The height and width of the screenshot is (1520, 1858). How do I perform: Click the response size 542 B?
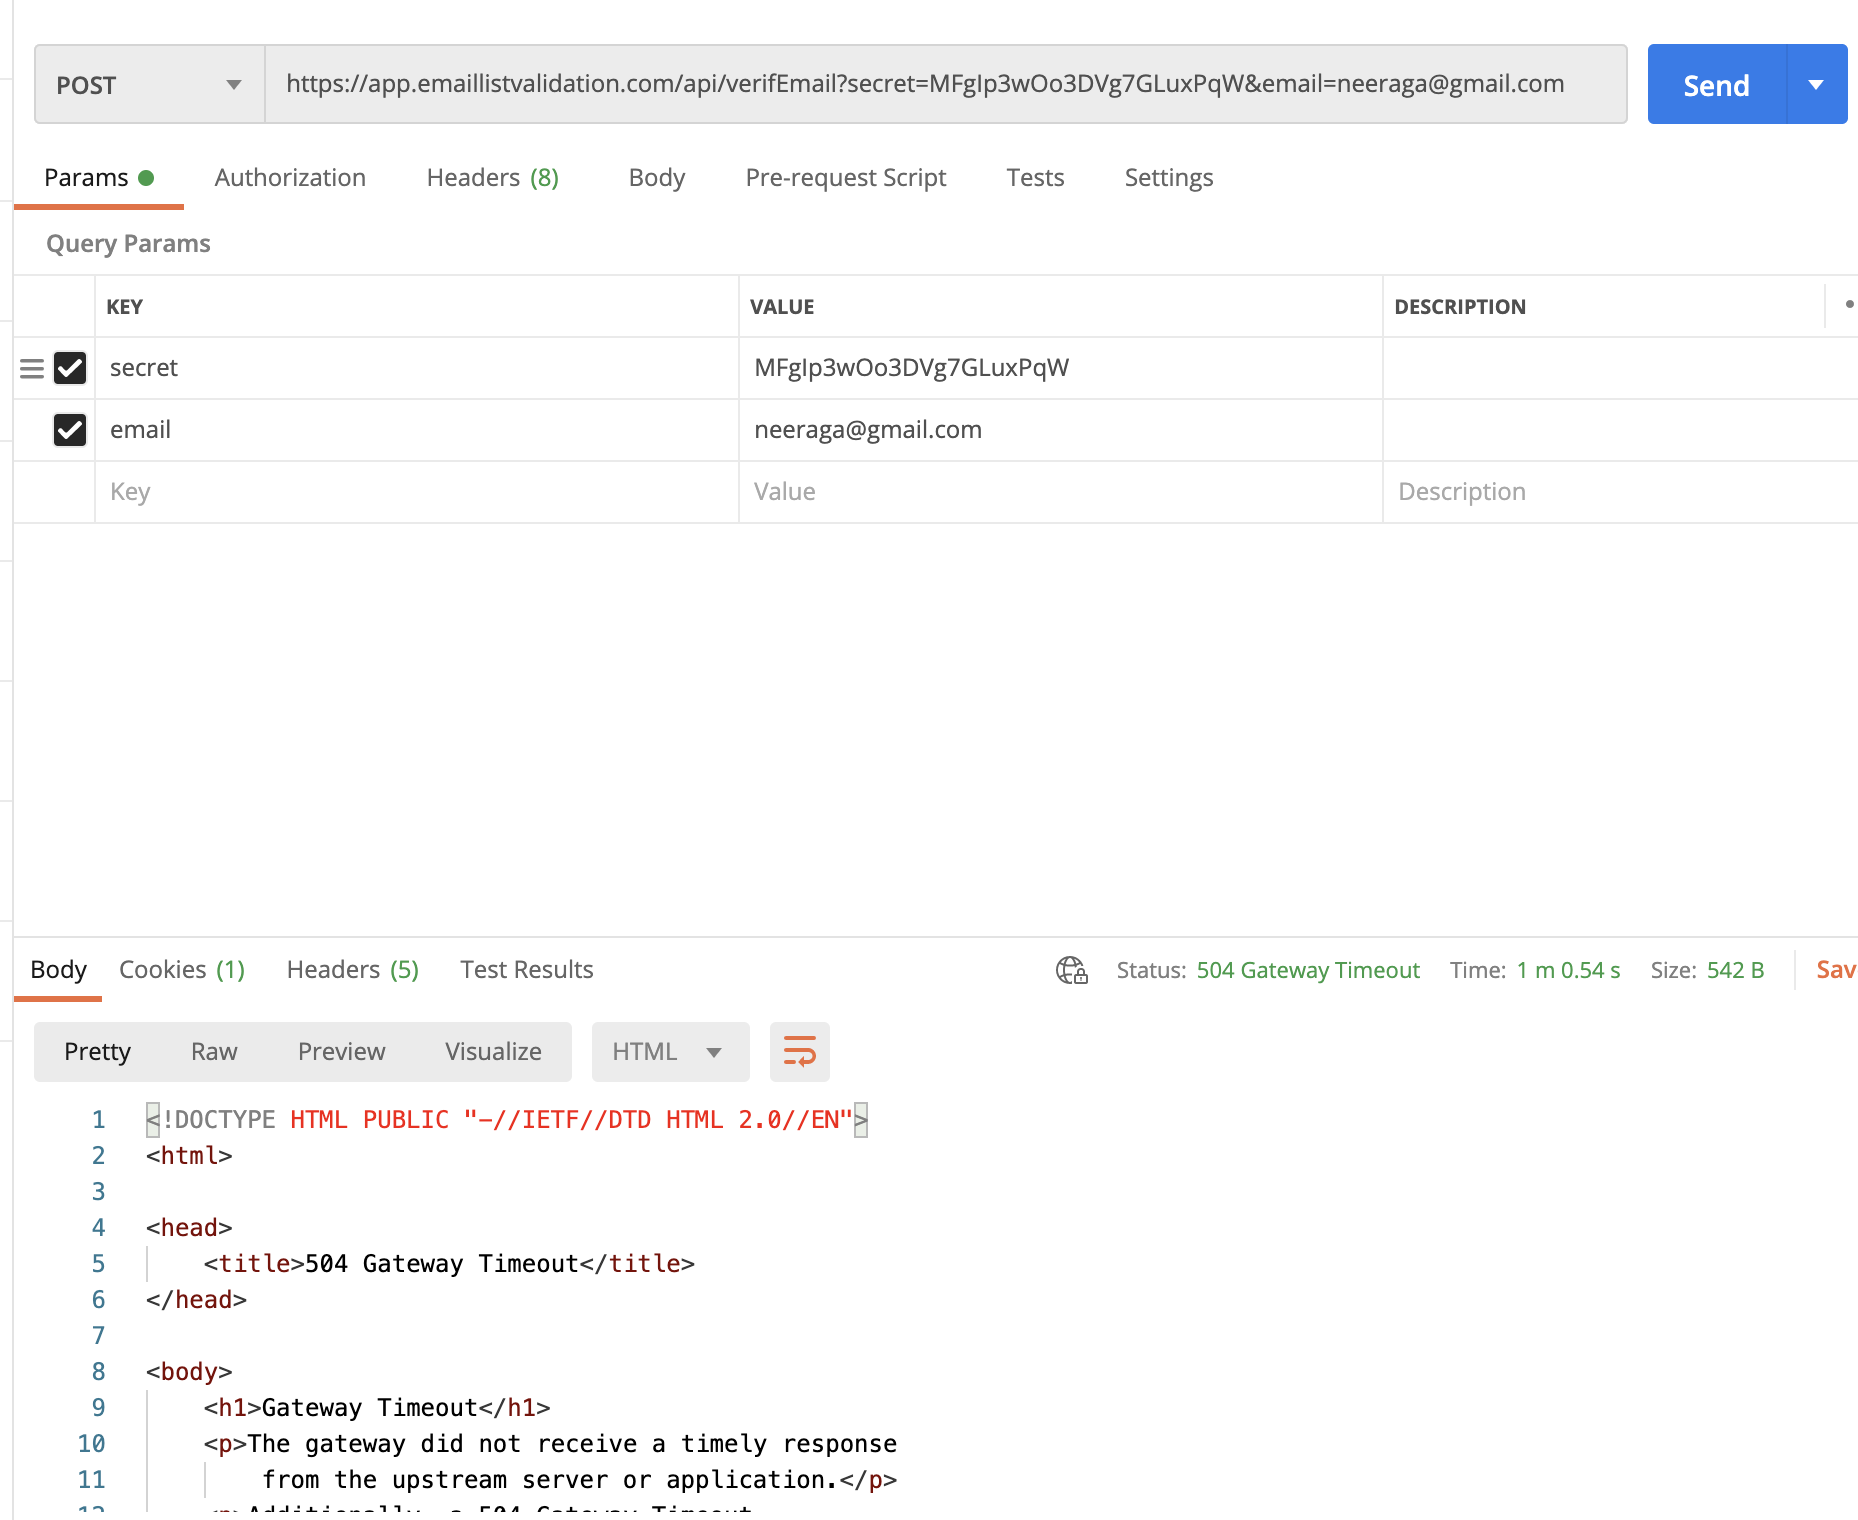point(1735,970)
